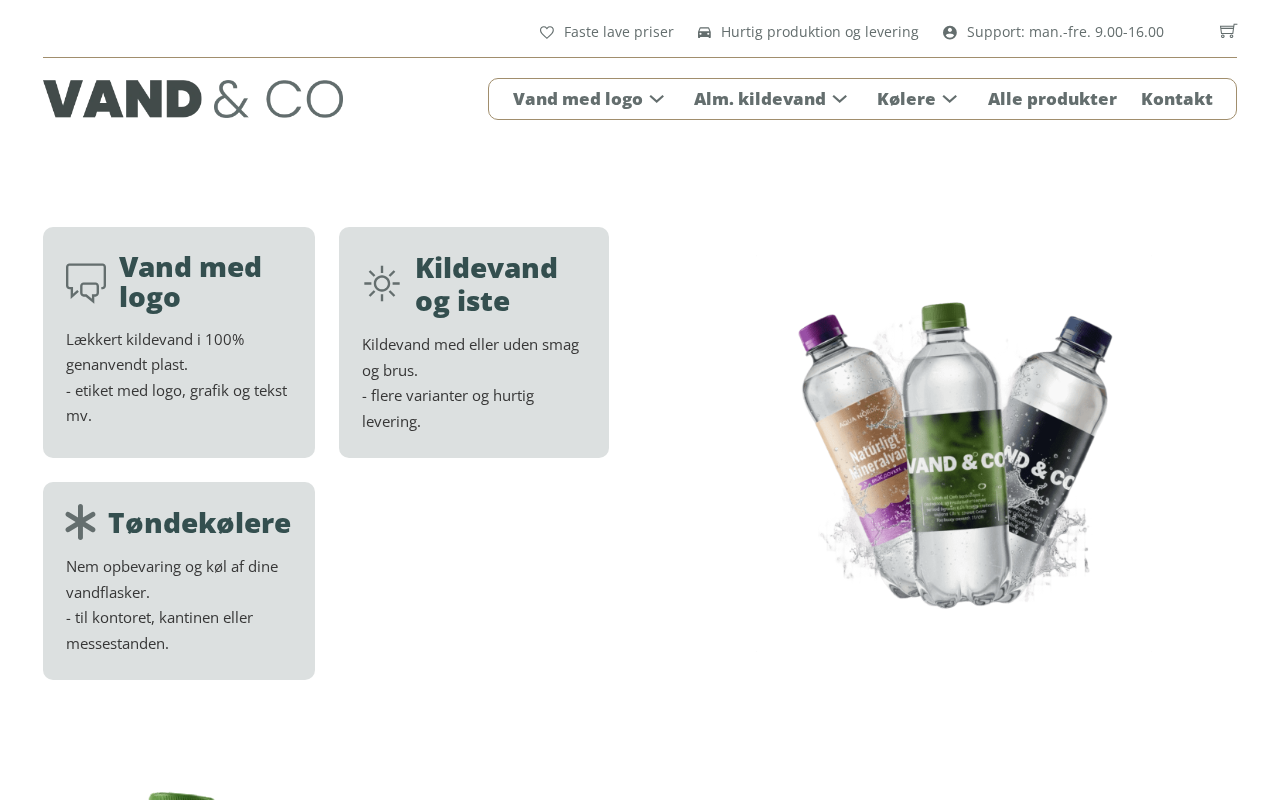Expand the Kølere menu chevron
This screenshot has height=800, width=1280.
(x=950, y=99)
